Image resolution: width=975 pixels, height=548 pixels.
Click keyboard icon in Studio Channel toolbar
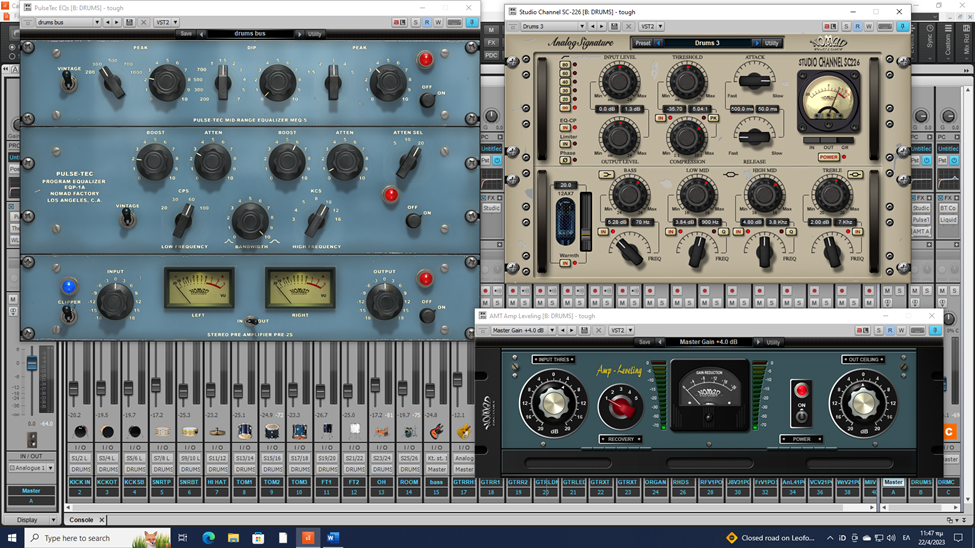click(x=884, y=27)
